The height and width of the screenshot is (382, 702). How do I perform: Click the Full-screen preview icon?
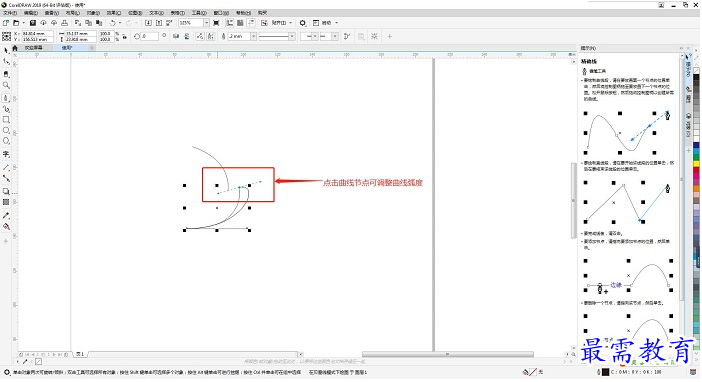[216, 23]
